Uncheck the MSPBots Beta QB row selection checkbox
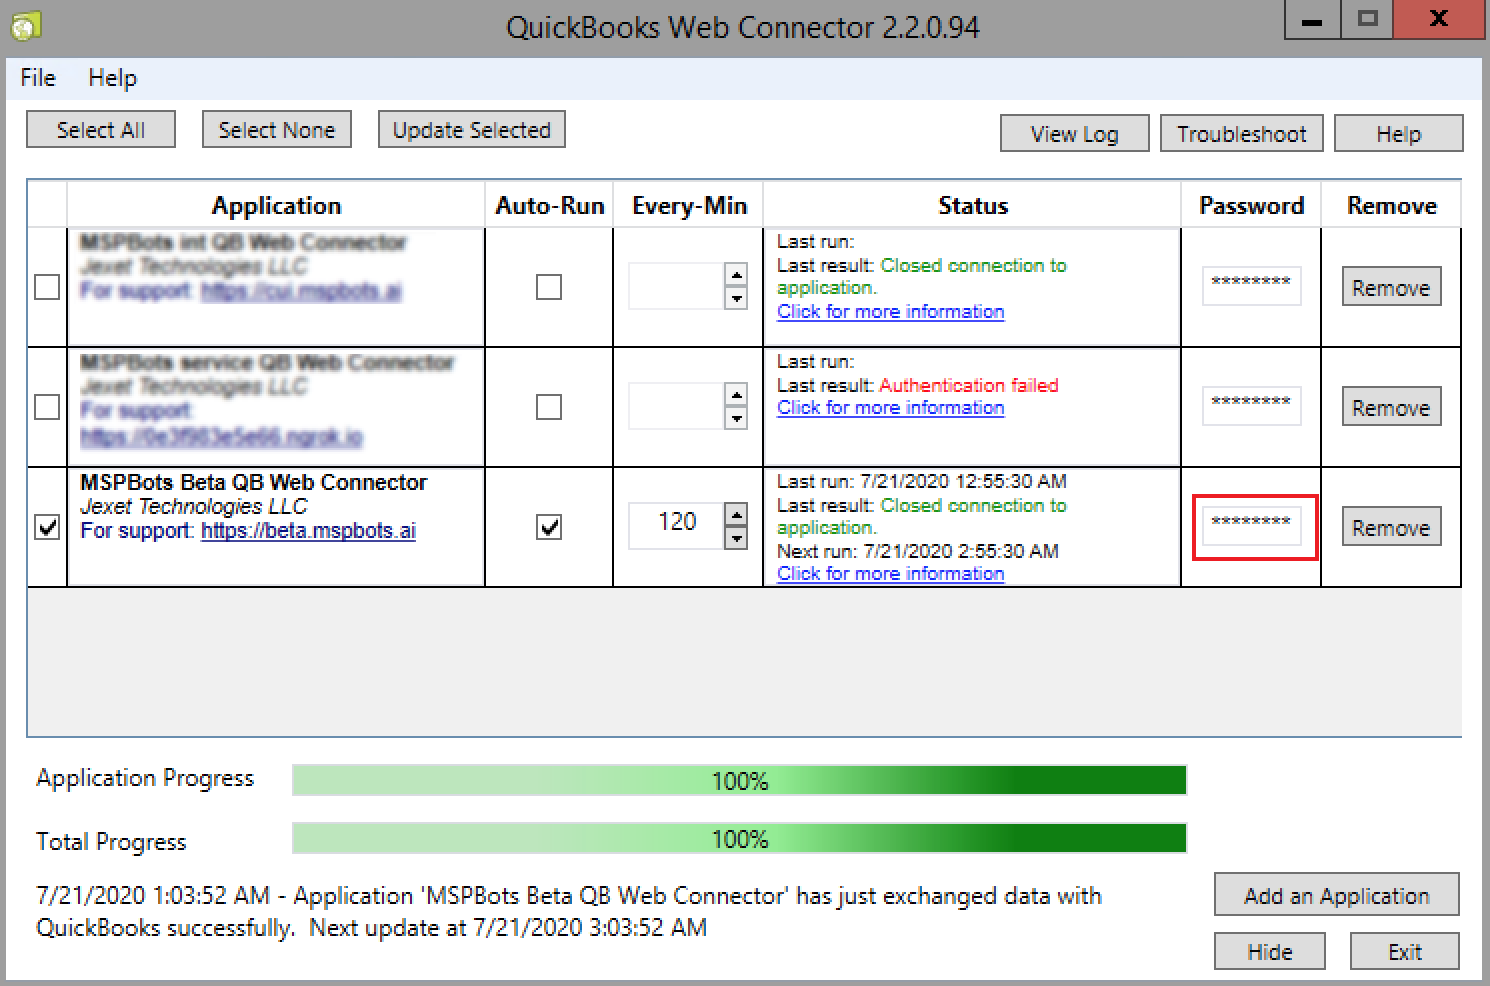Screen dimensions: 1490x986 pyautogui.click(x=47, y=527)
